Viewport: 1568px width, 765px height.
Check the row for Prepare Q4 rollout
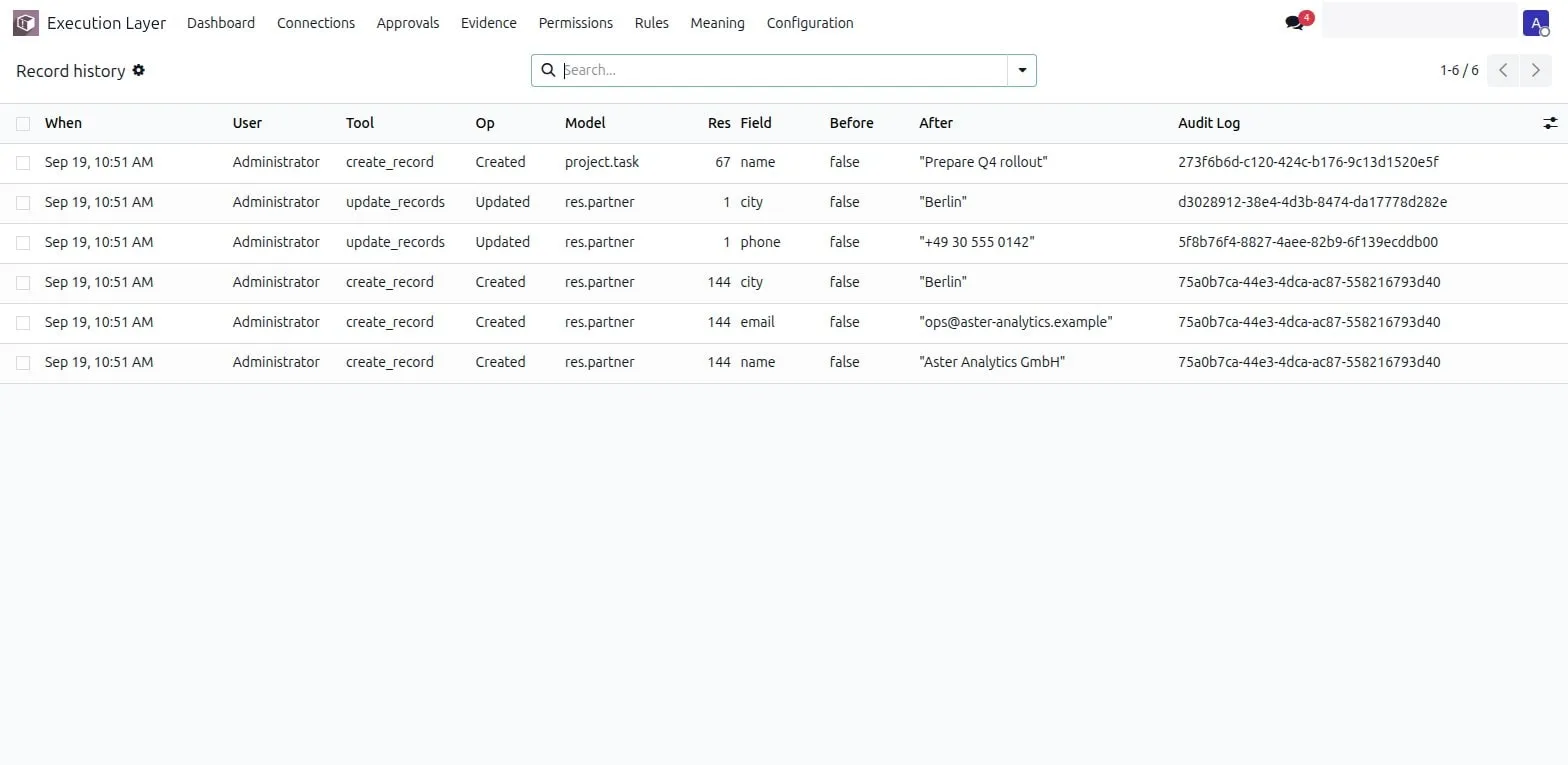[23, 162]
